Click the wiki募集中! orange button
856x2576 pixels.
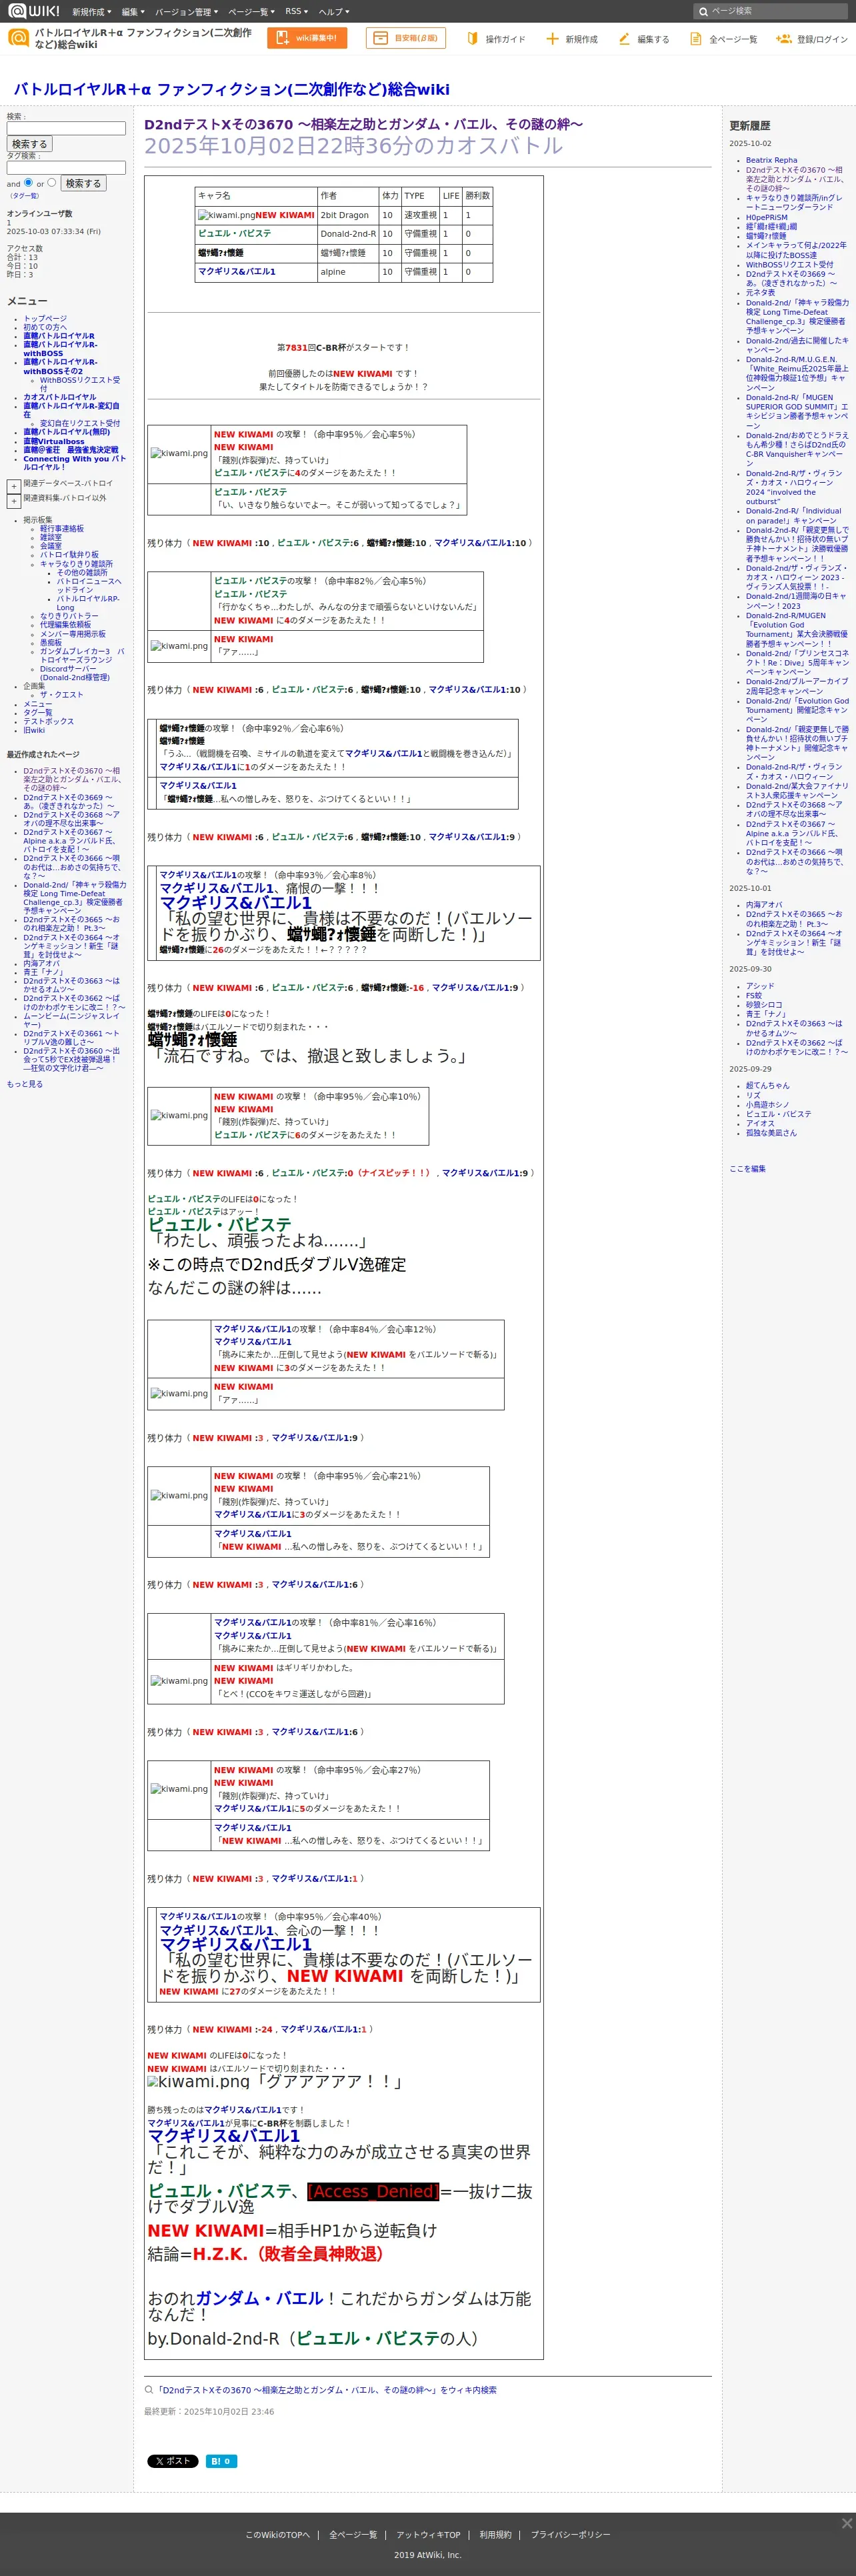[x=307, y=38]
